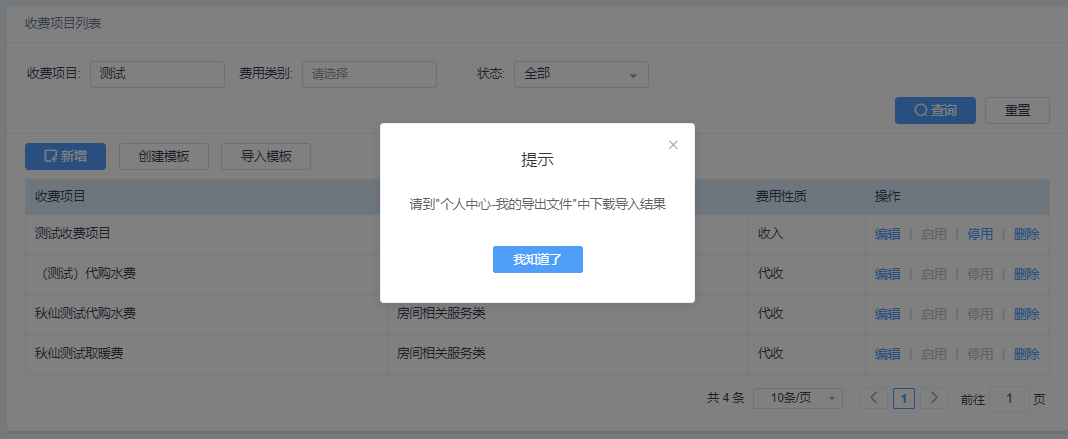Click 启用 for （测试）代购水费 row
This screenshot has height=439, width=1068.
click(933, 274)
